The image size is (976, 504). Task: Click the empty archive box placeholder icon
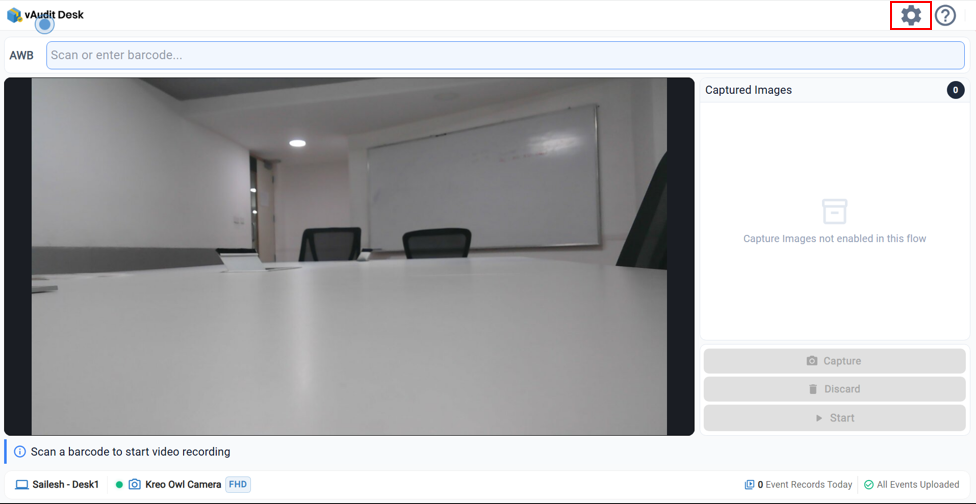(x=835, y=212)
